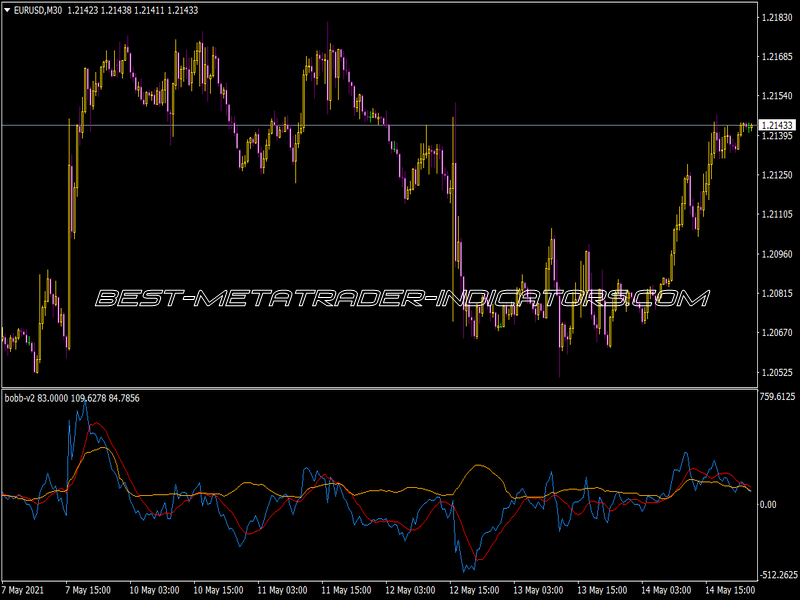
Task: Click the 11 May 03:00 time label
Action: tap(282, 590)
